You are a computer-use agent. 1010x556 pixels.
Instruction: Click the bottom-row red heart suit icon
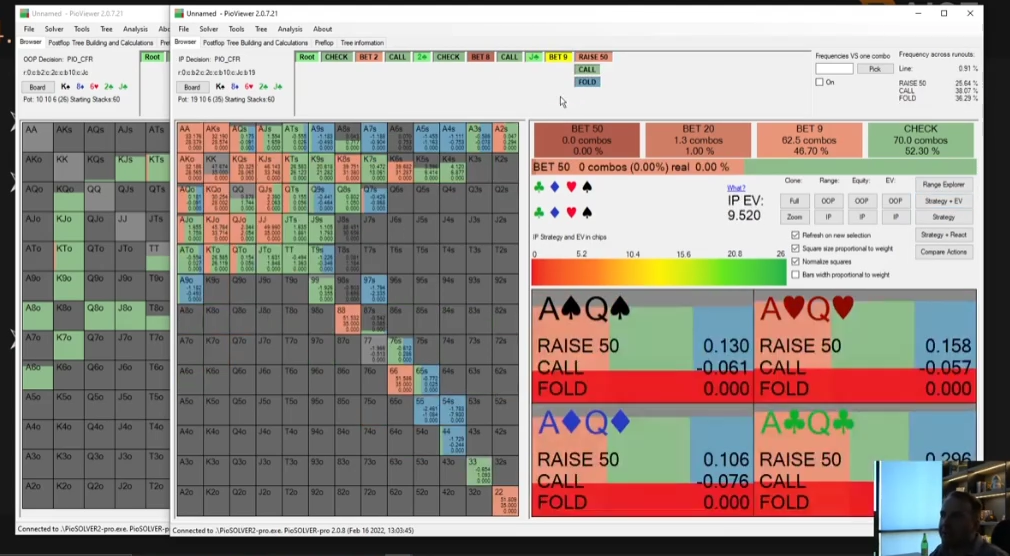pos(571,213)
